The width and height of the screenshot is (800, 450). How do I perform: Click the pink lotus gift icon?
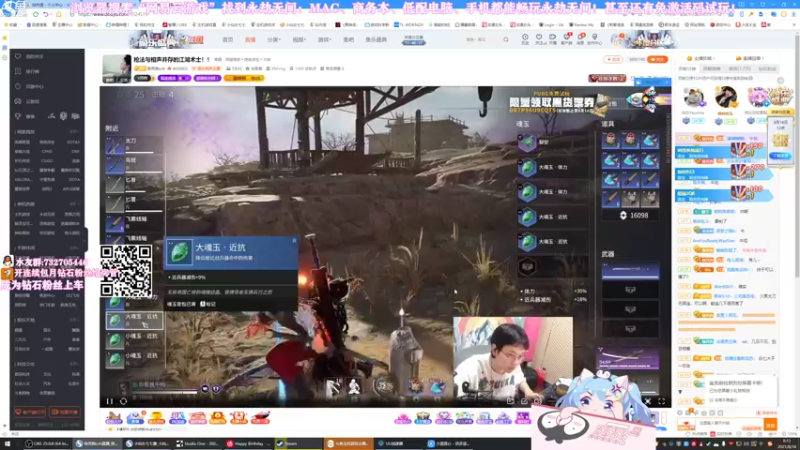(403, 418)
